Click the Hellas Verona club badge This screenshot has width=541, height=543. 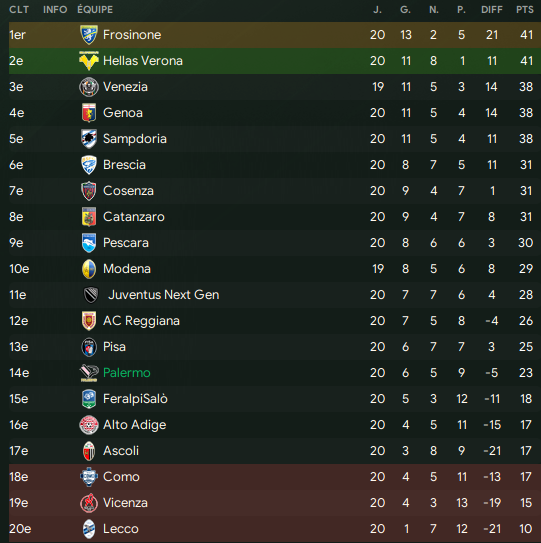(89, 61)
